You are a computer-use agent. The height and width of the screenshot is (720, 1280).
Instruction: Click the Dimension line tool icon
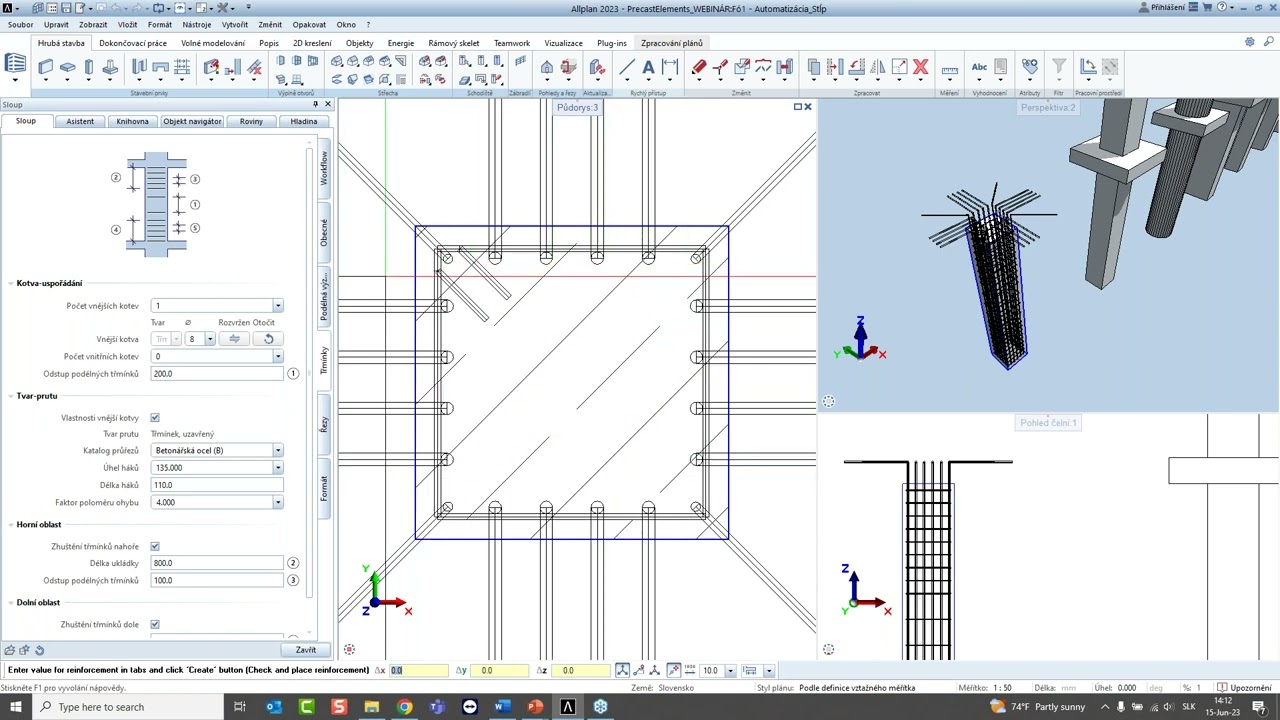point(670,68)
